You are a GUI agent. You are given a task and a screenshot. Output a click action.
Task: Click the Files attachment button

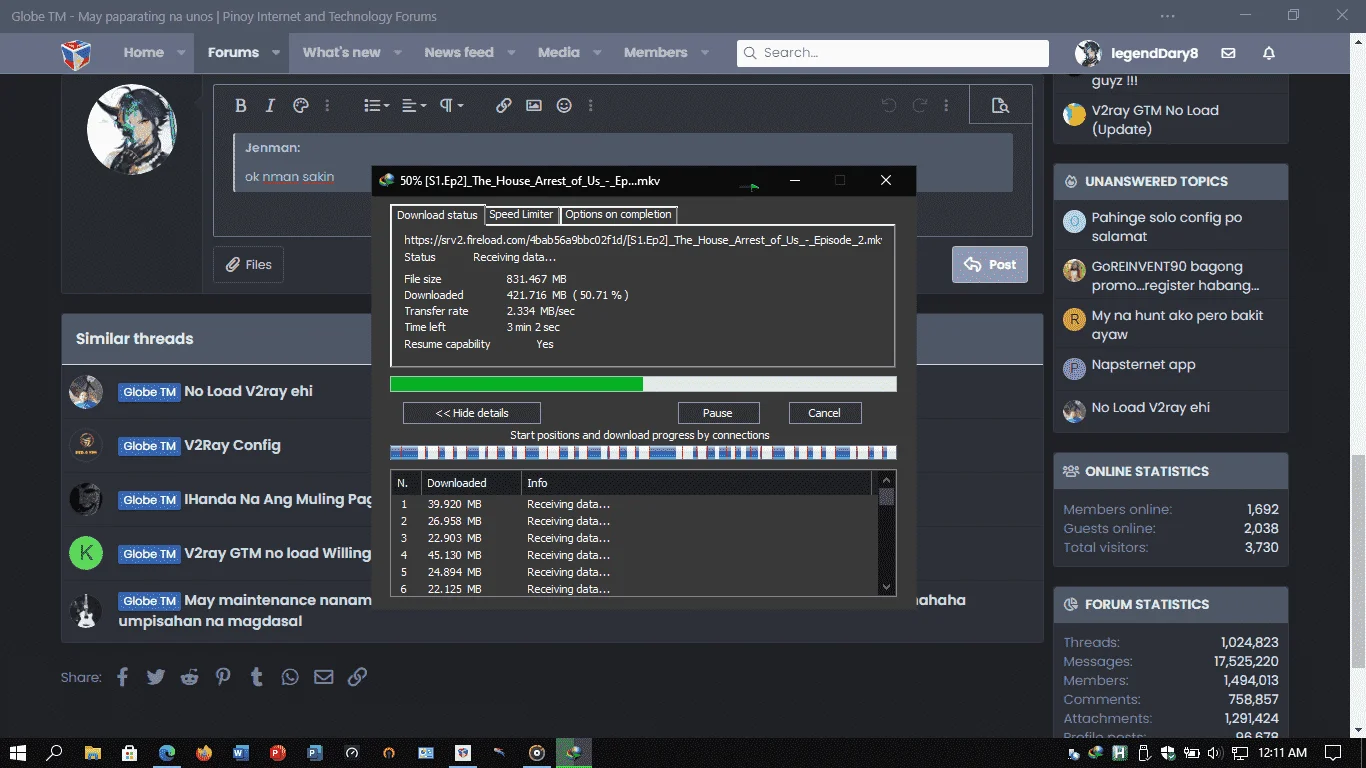coord(248,265)
